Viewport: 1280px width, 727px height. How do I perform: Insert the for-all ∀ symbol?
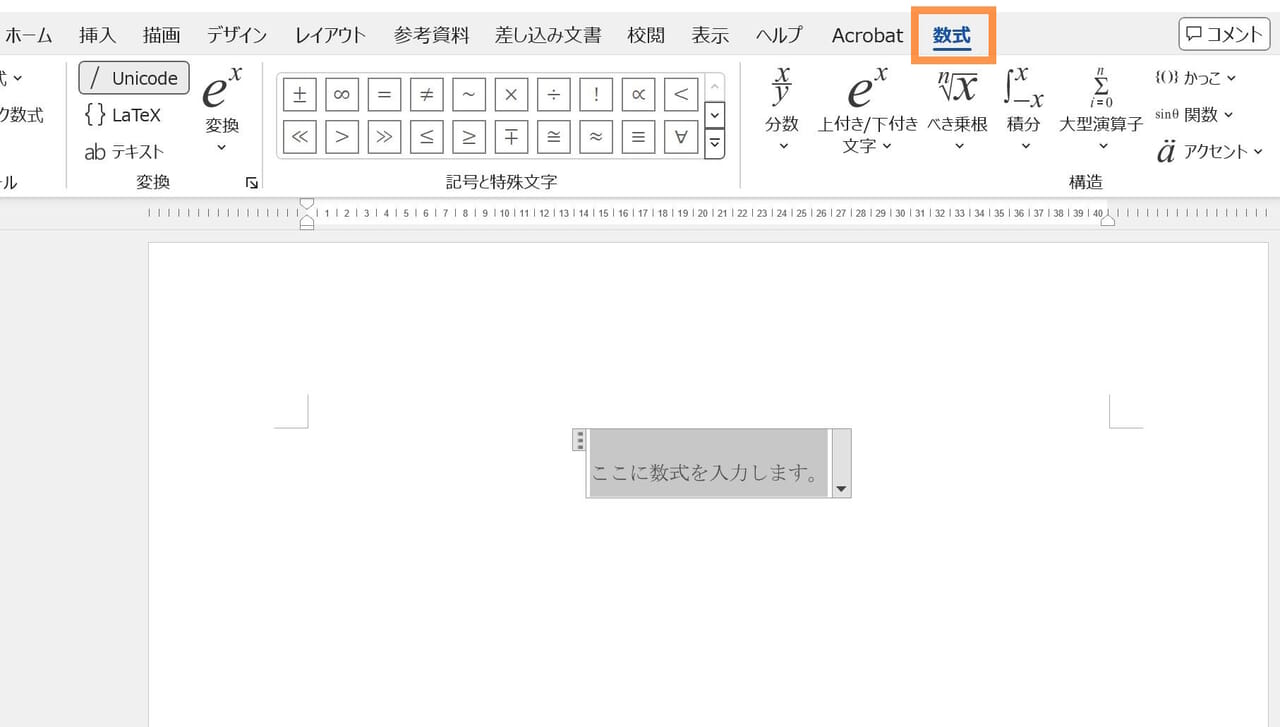pyautogui.click(x=681, y=137)
